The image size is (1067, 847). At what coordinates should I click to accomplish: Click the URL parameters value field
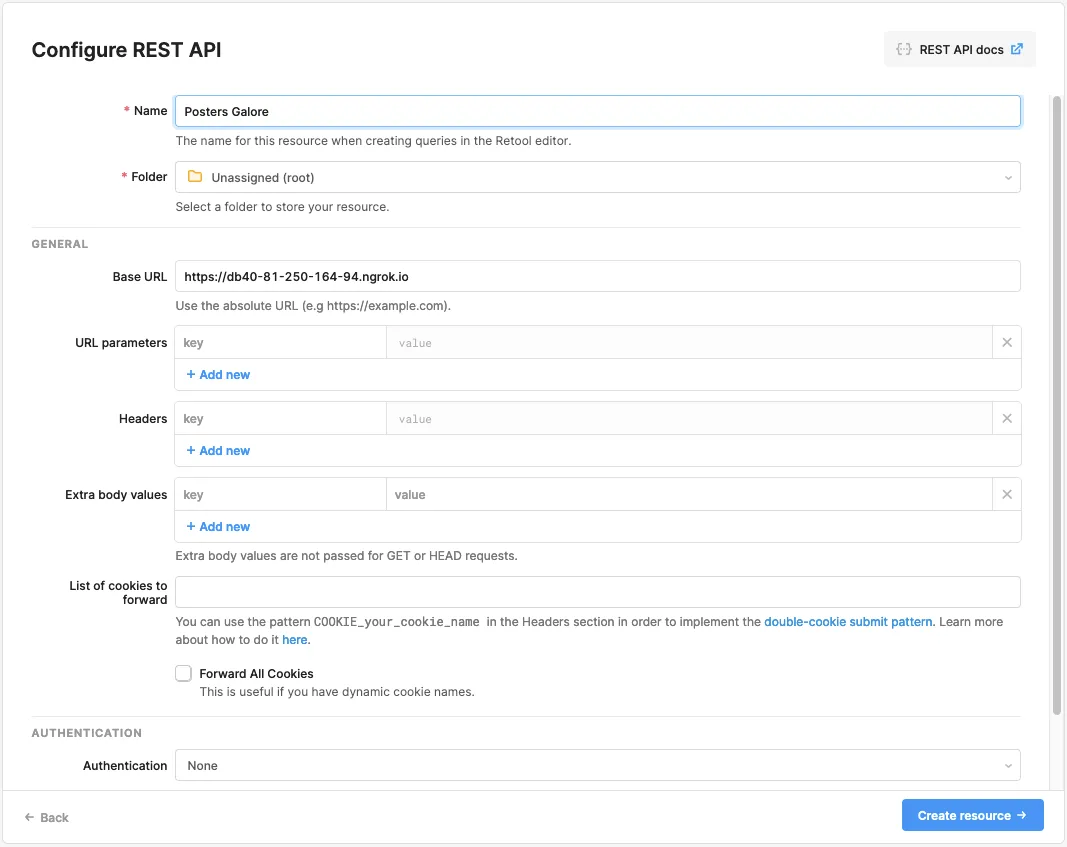click(x=689, y=342)
